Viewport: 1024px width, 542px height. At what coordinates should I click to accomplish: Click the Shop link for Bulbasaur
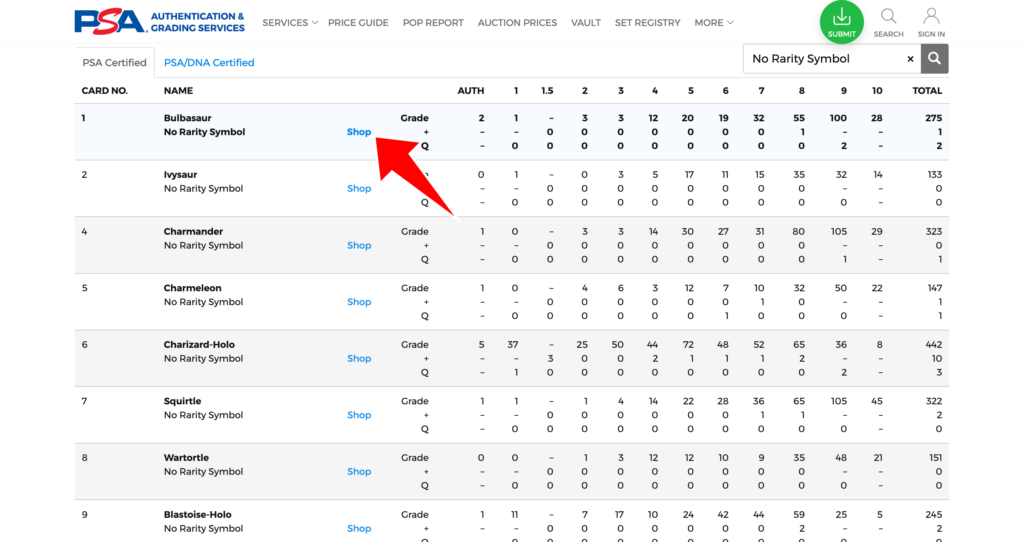(359, 132)
